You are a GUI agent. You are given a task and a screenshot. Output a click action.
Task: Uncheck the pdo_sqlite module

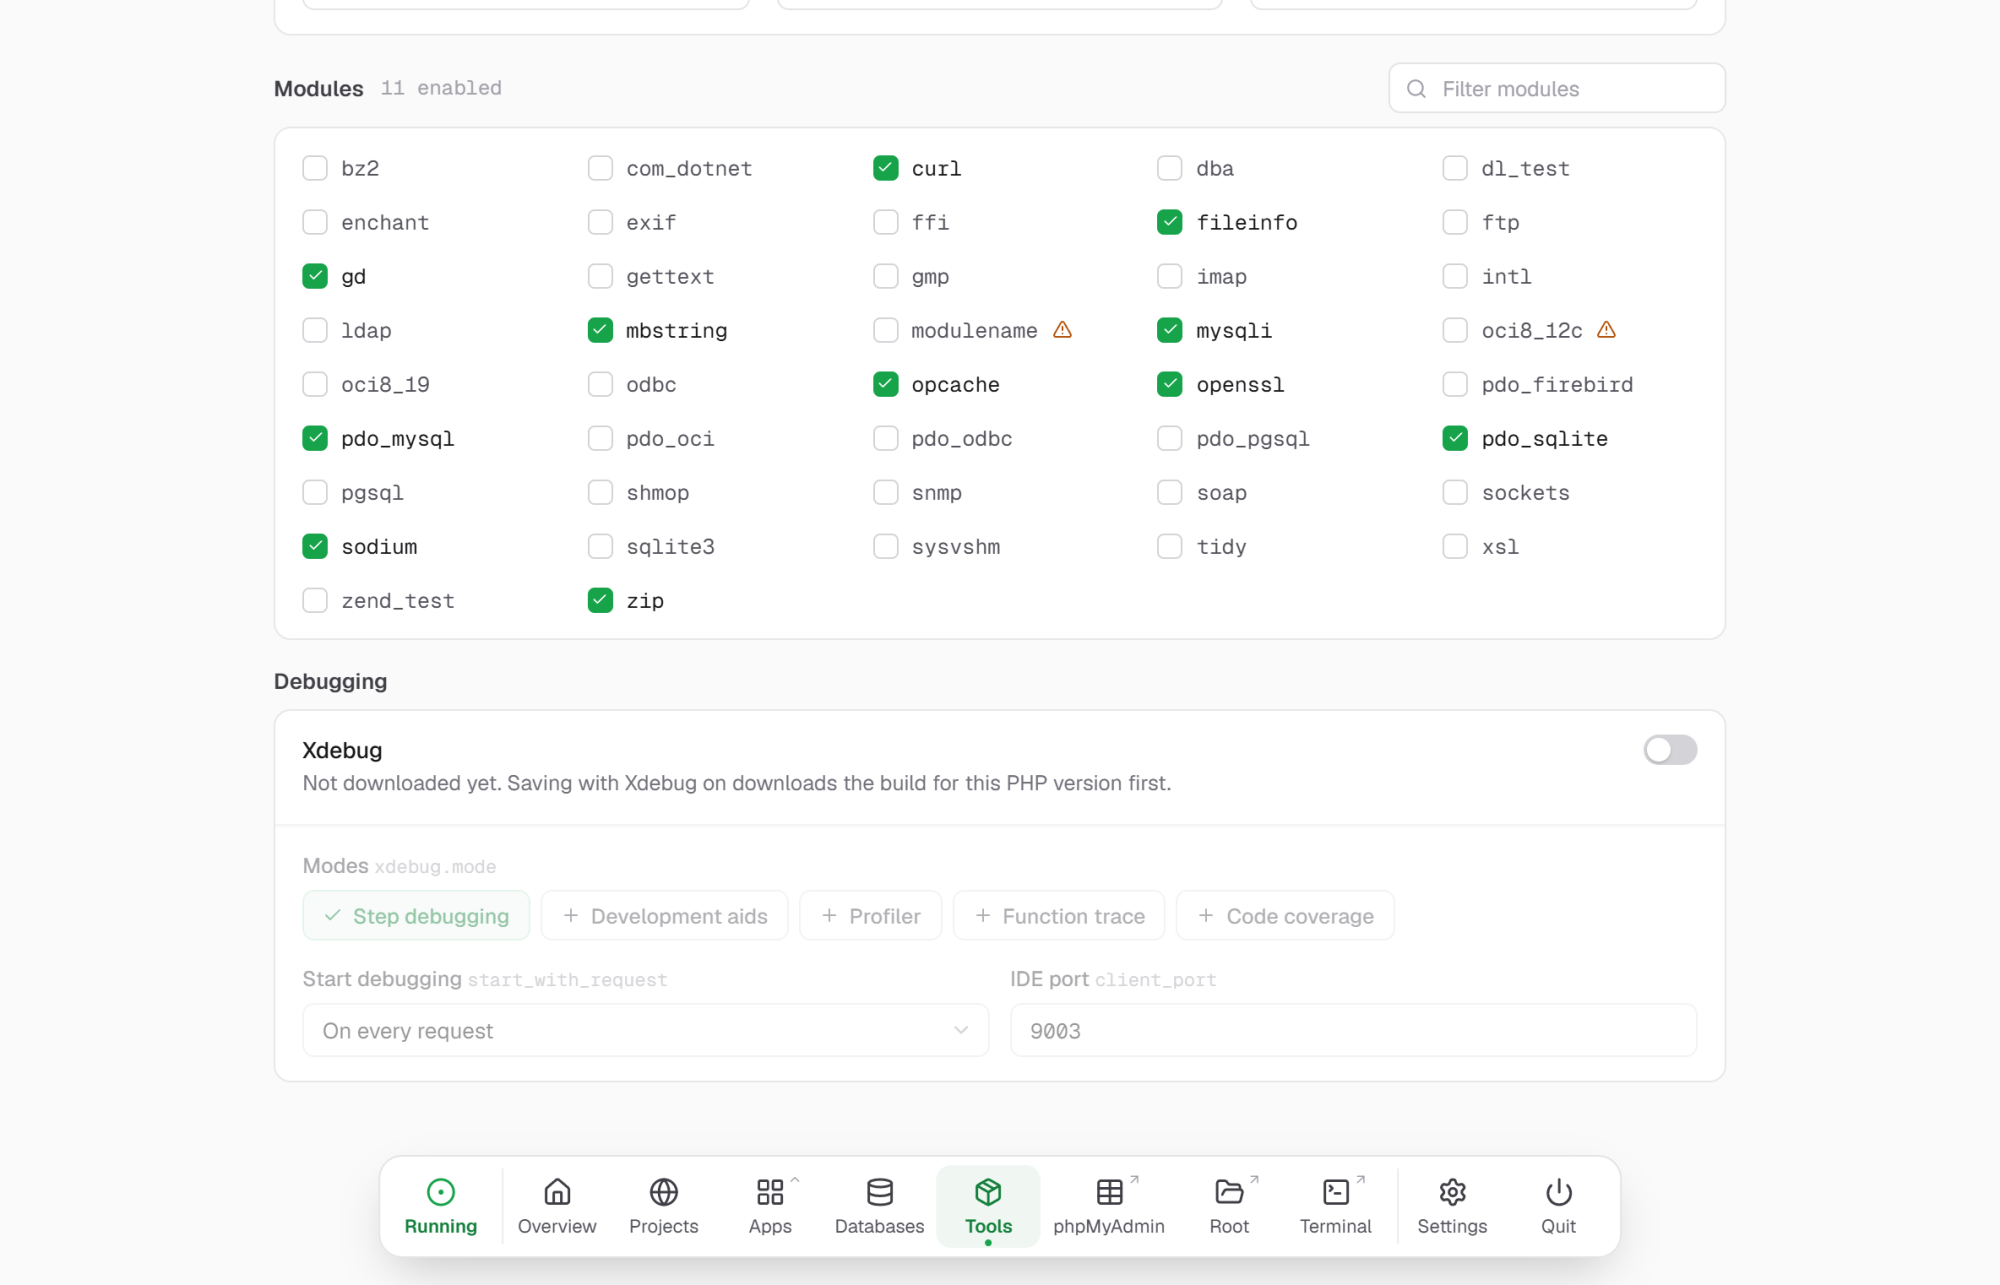(1455, 438)
